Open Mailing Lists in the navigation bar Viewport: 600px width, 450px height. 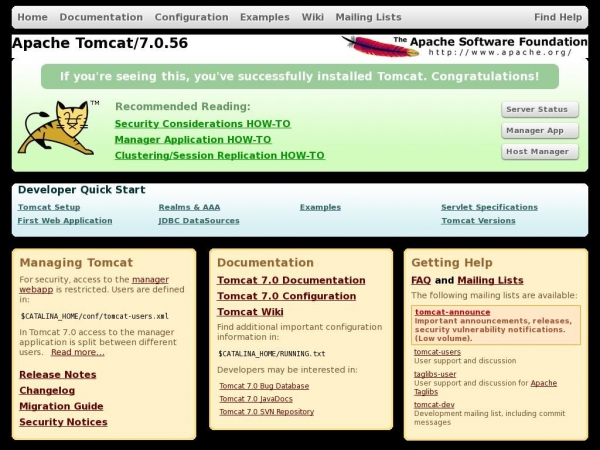point(368,17)
